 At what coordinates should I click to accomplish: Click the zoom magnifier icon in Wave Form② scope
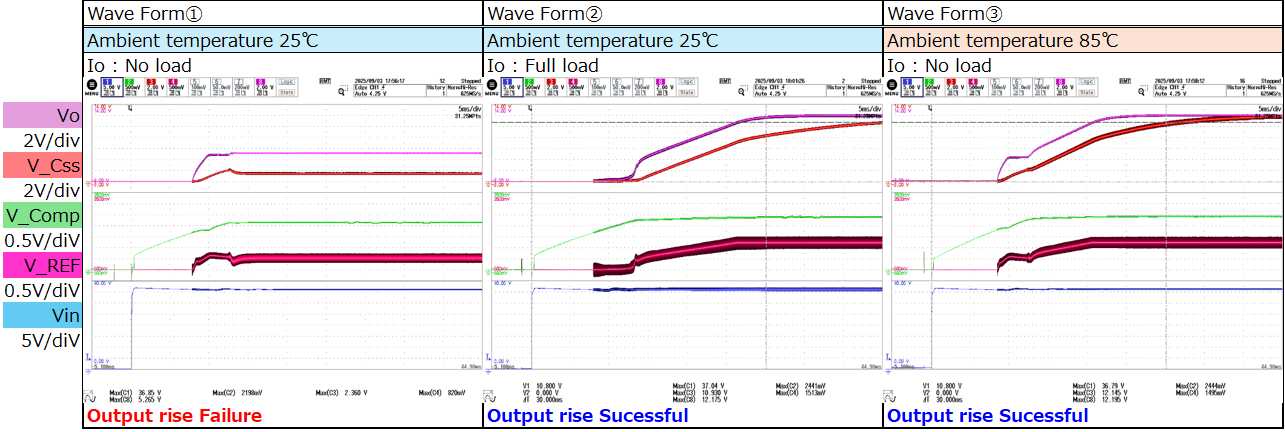[x=742, y=91]
